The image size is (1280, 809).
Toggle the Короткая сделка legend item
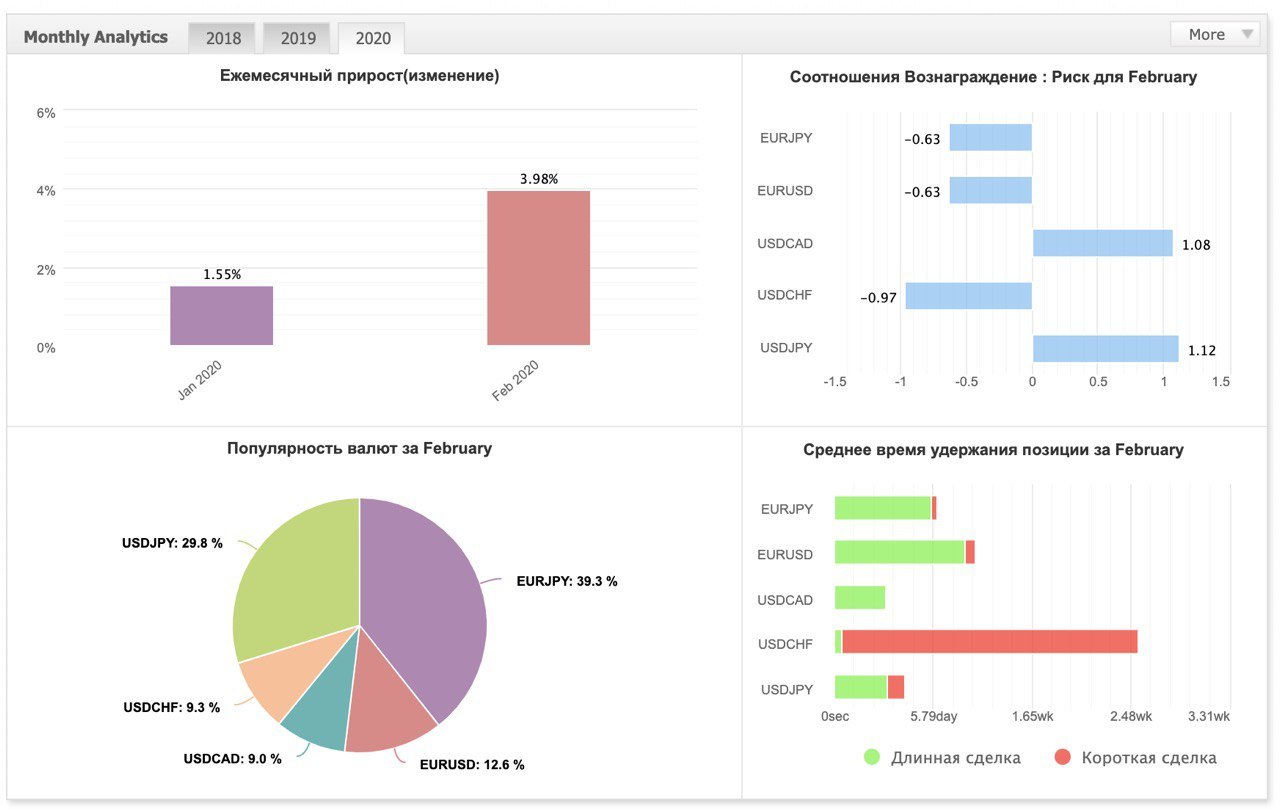click(1135, 758)
